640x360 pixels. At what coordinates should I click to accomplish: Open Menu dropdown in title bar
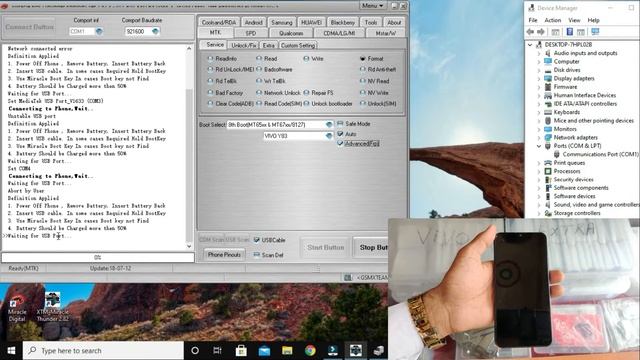tap(372, 6)
